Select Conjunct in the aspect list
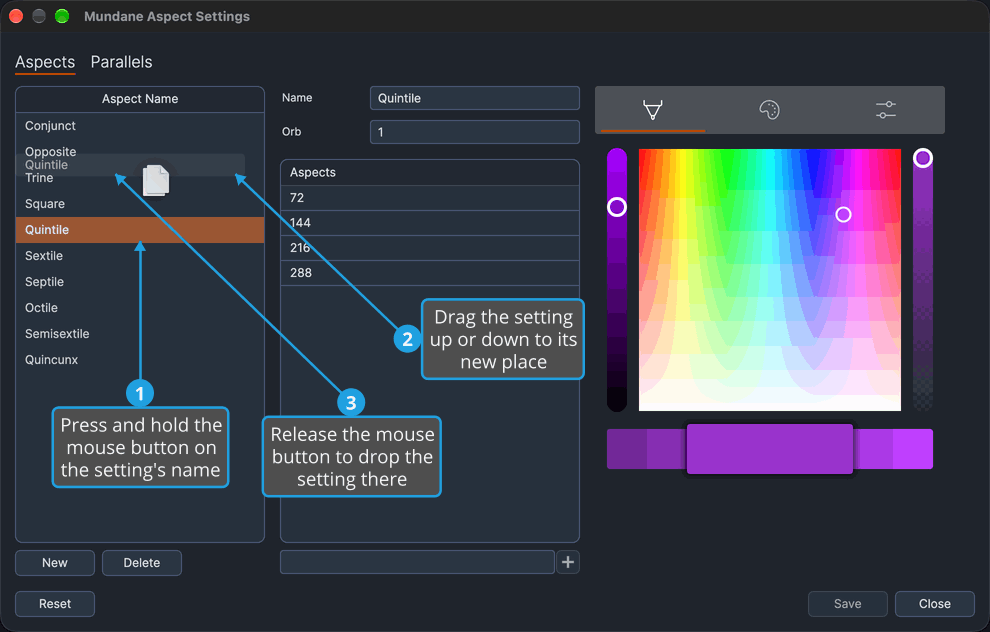This screenshot has height=632, width=990. (140, 126)
